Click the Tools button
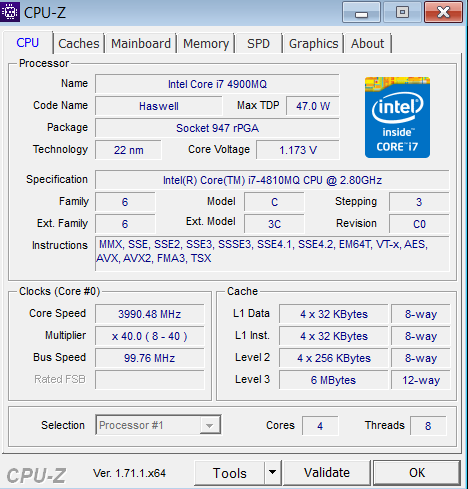468x489 pixels. (230, 472)
